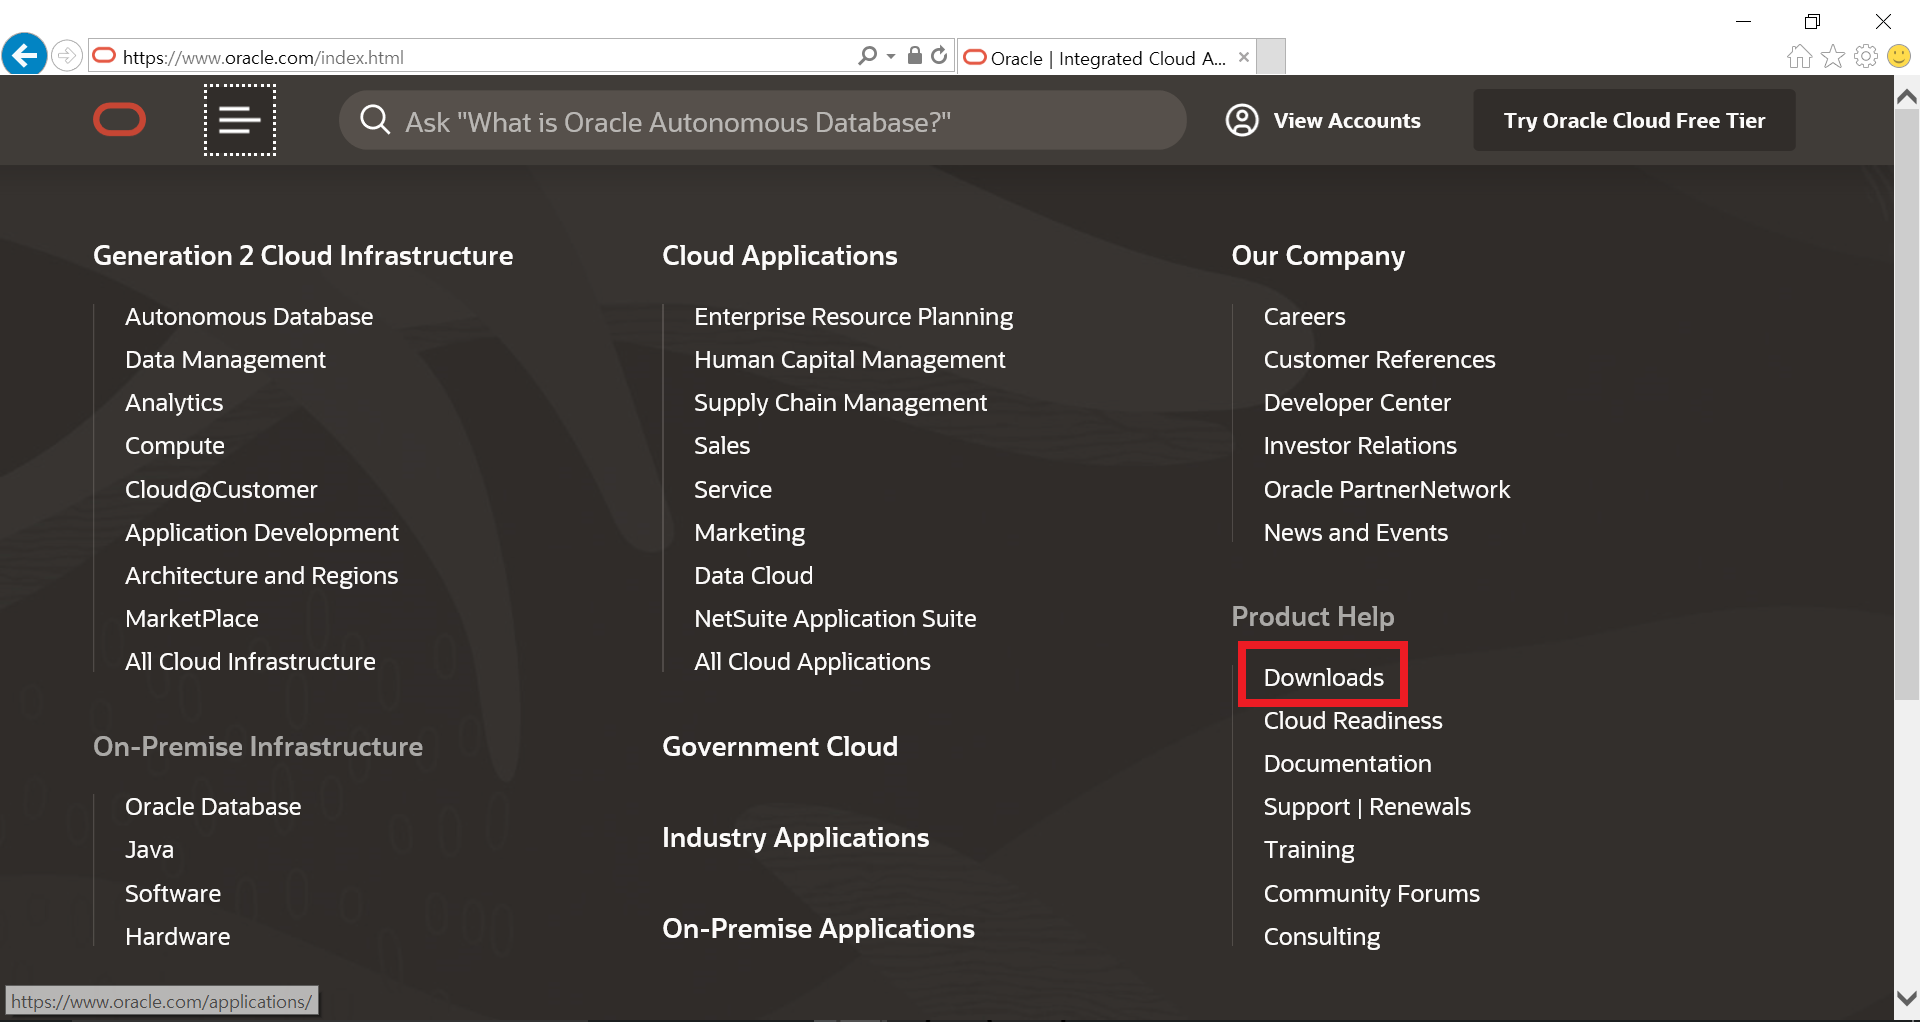Open the browser Home icon
This screenshot has height=1022, width=1920.
pyautogui.click(x=1799, y=57)
